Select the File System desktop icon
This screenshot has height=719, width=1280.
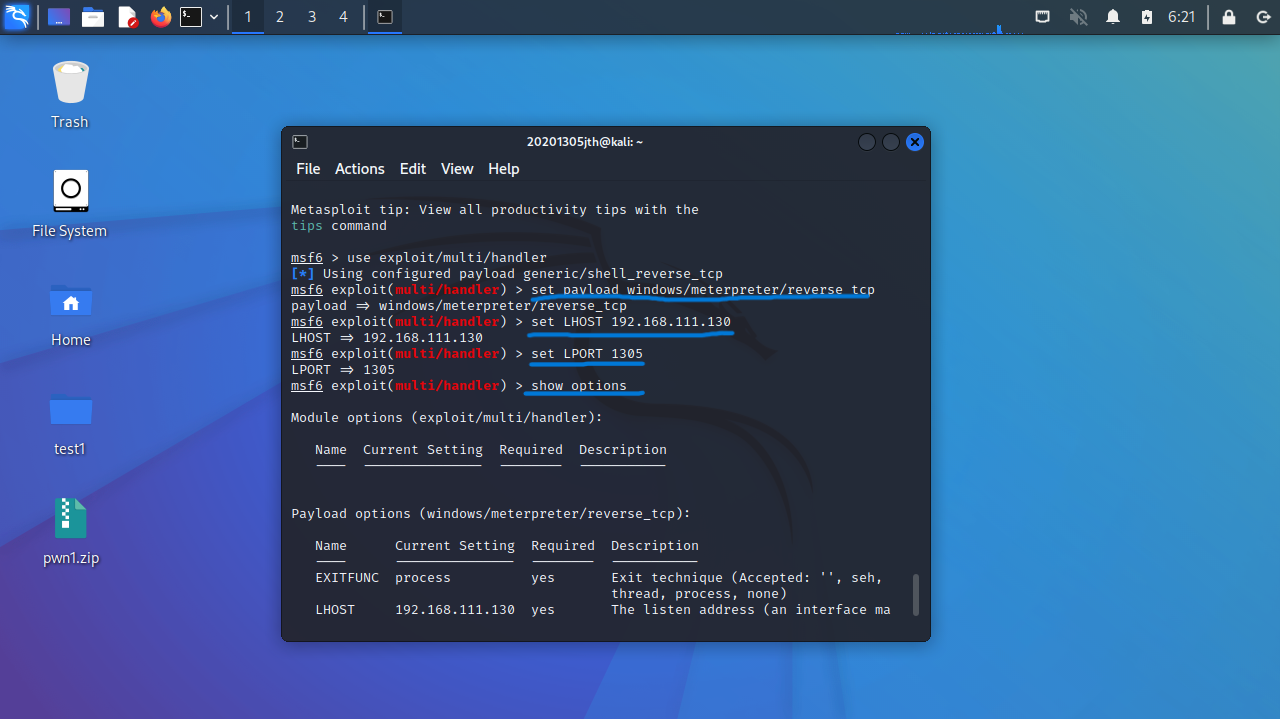pyautogui.click(x=70, y=204)
